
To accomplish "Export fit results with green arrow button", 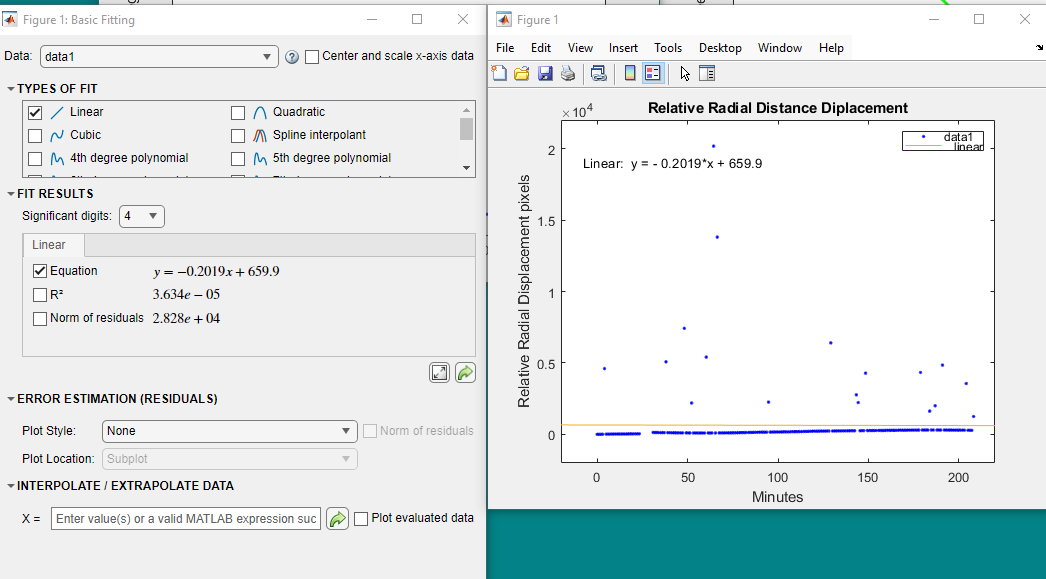I will tap(464, 372).
